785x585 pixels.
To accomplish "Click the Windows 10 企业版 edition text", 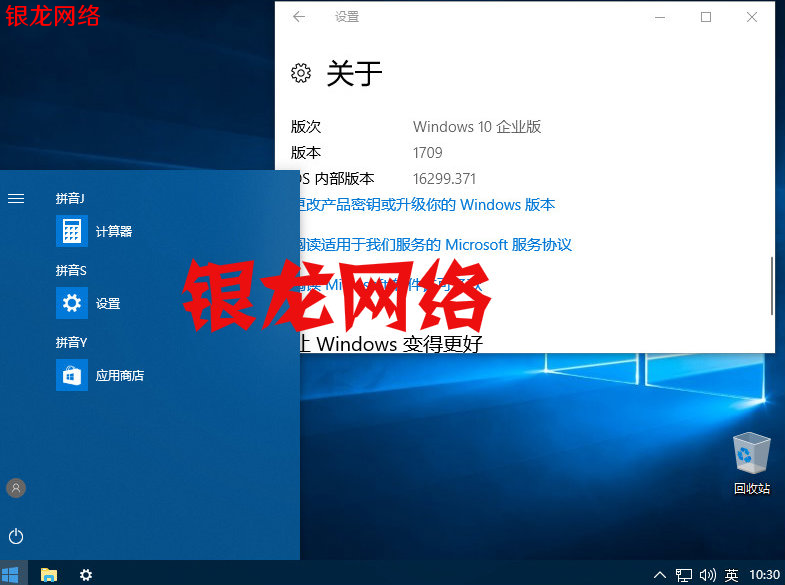I will click(477, 127).
